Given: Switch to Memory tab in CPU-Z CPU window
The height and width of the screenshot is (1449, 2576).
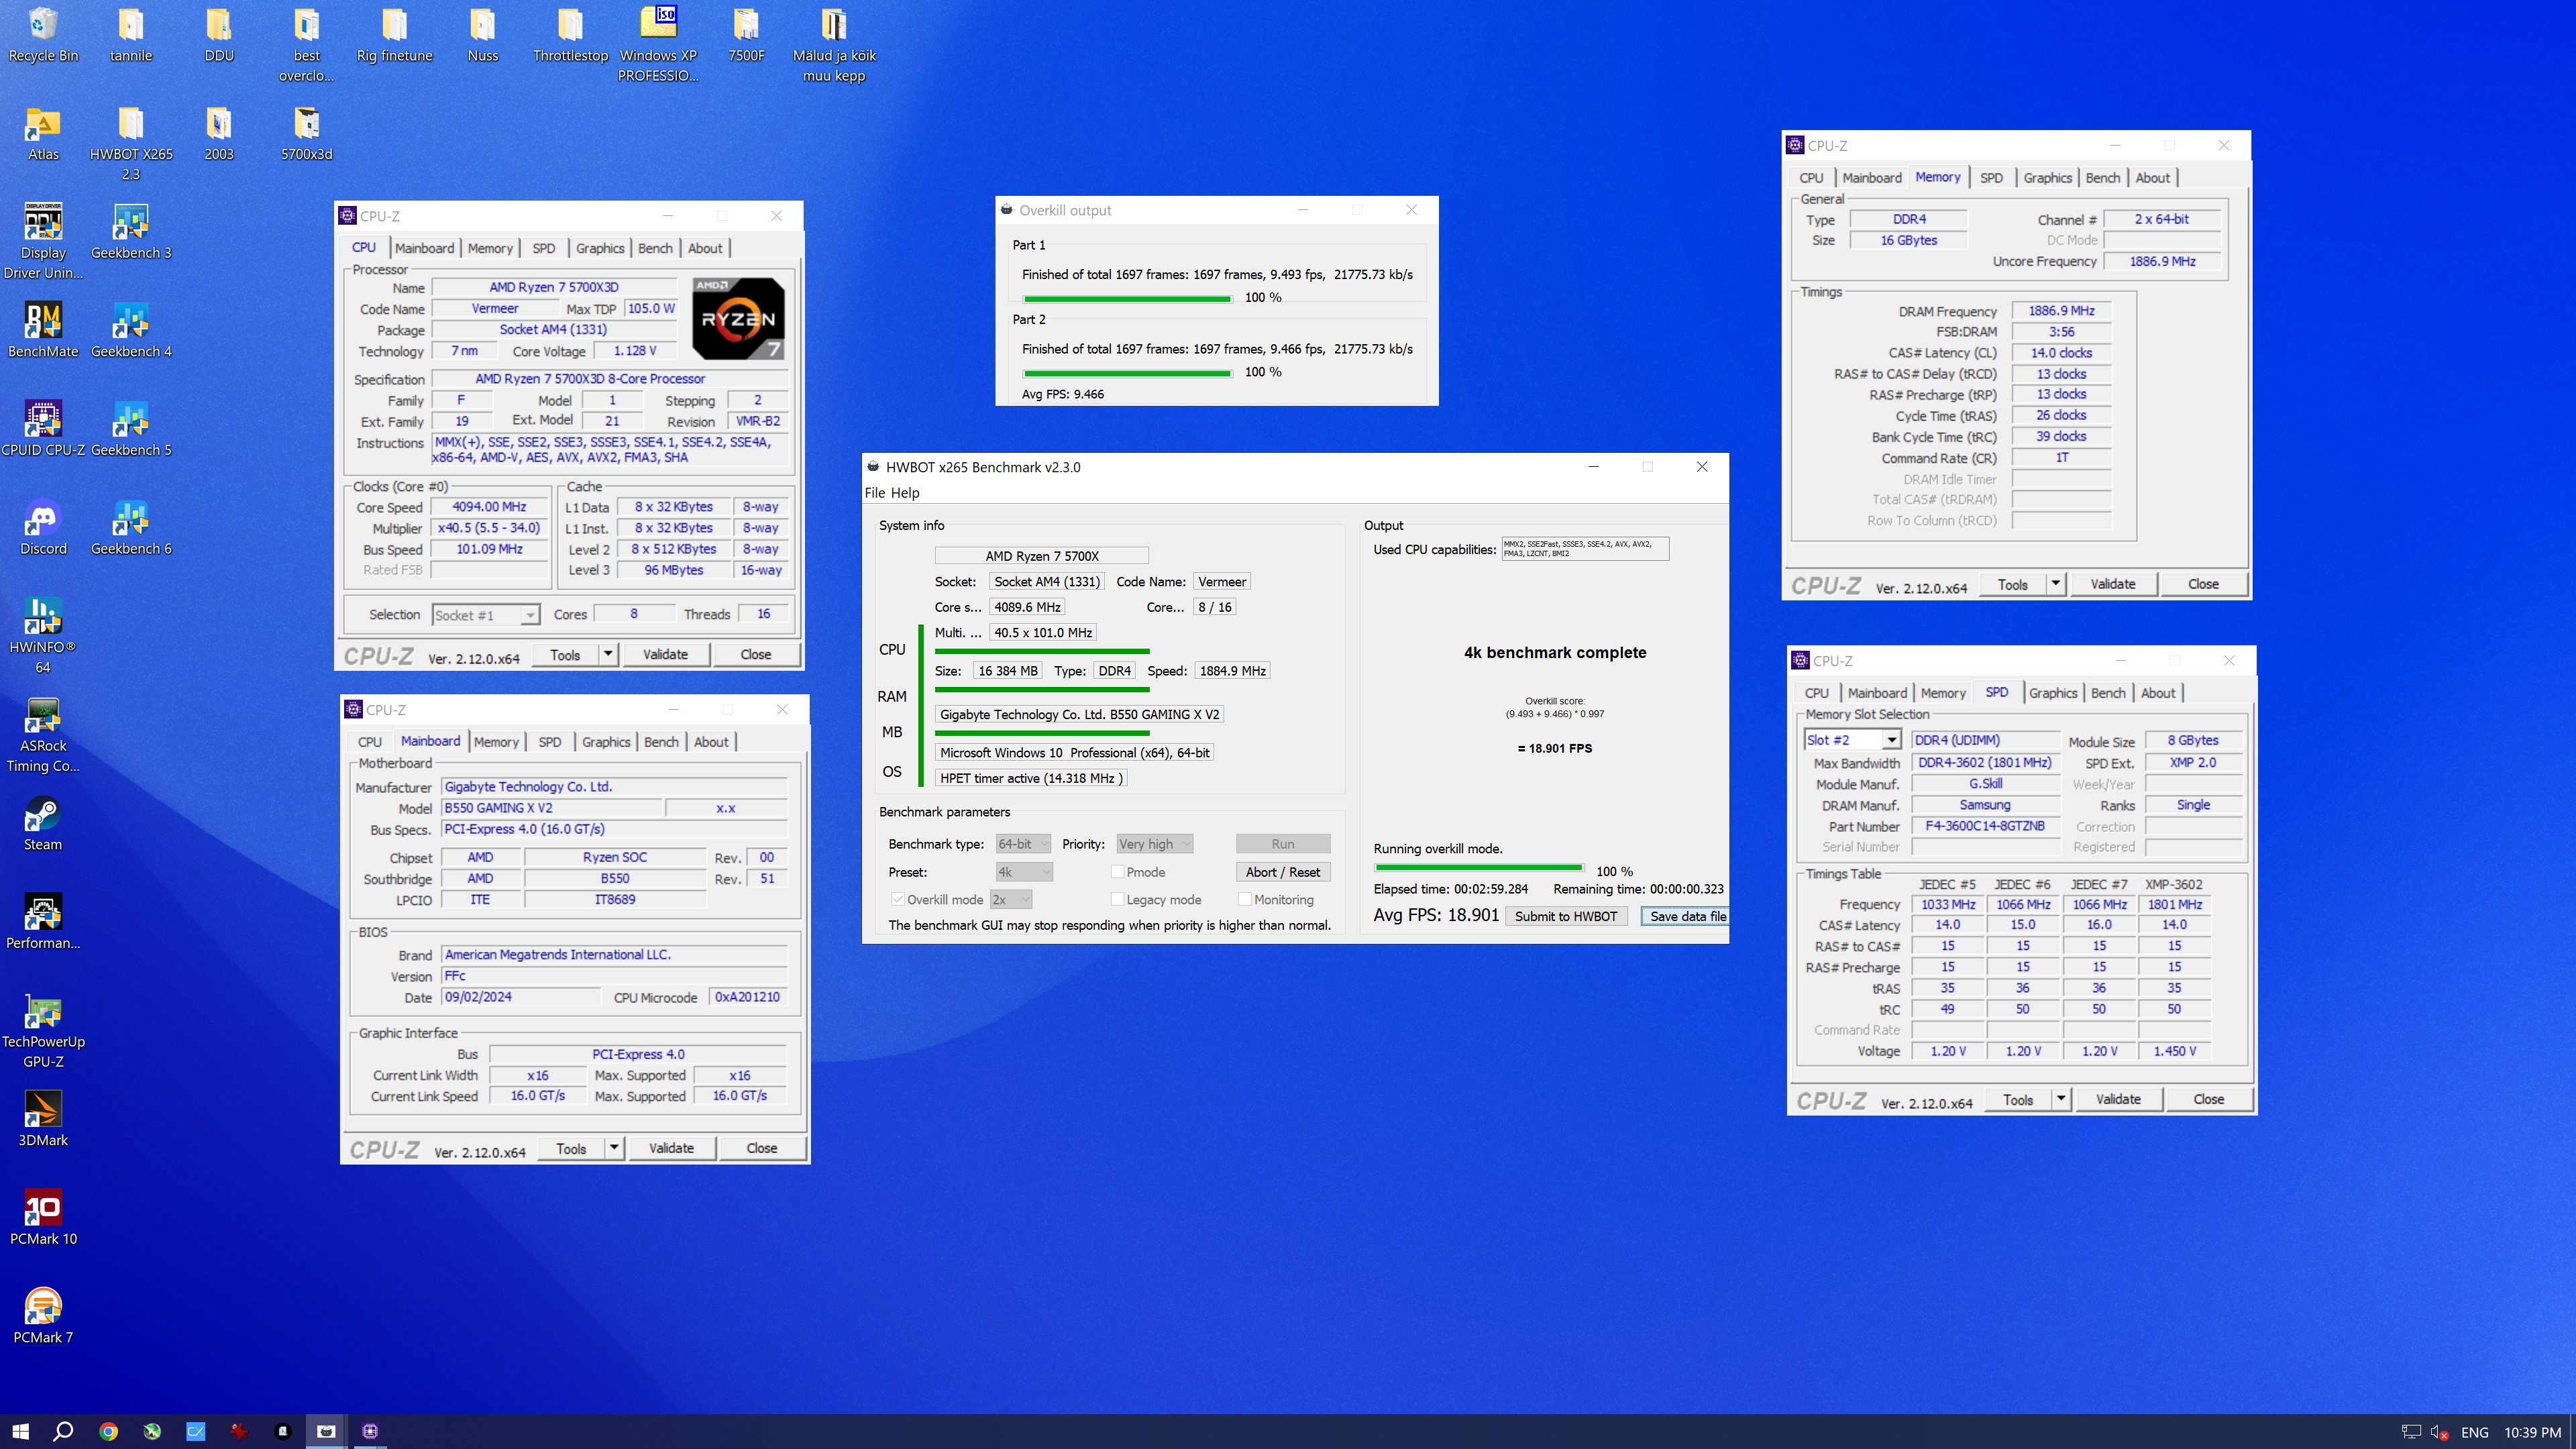Looking at the screenshot, I should (490, 248).
